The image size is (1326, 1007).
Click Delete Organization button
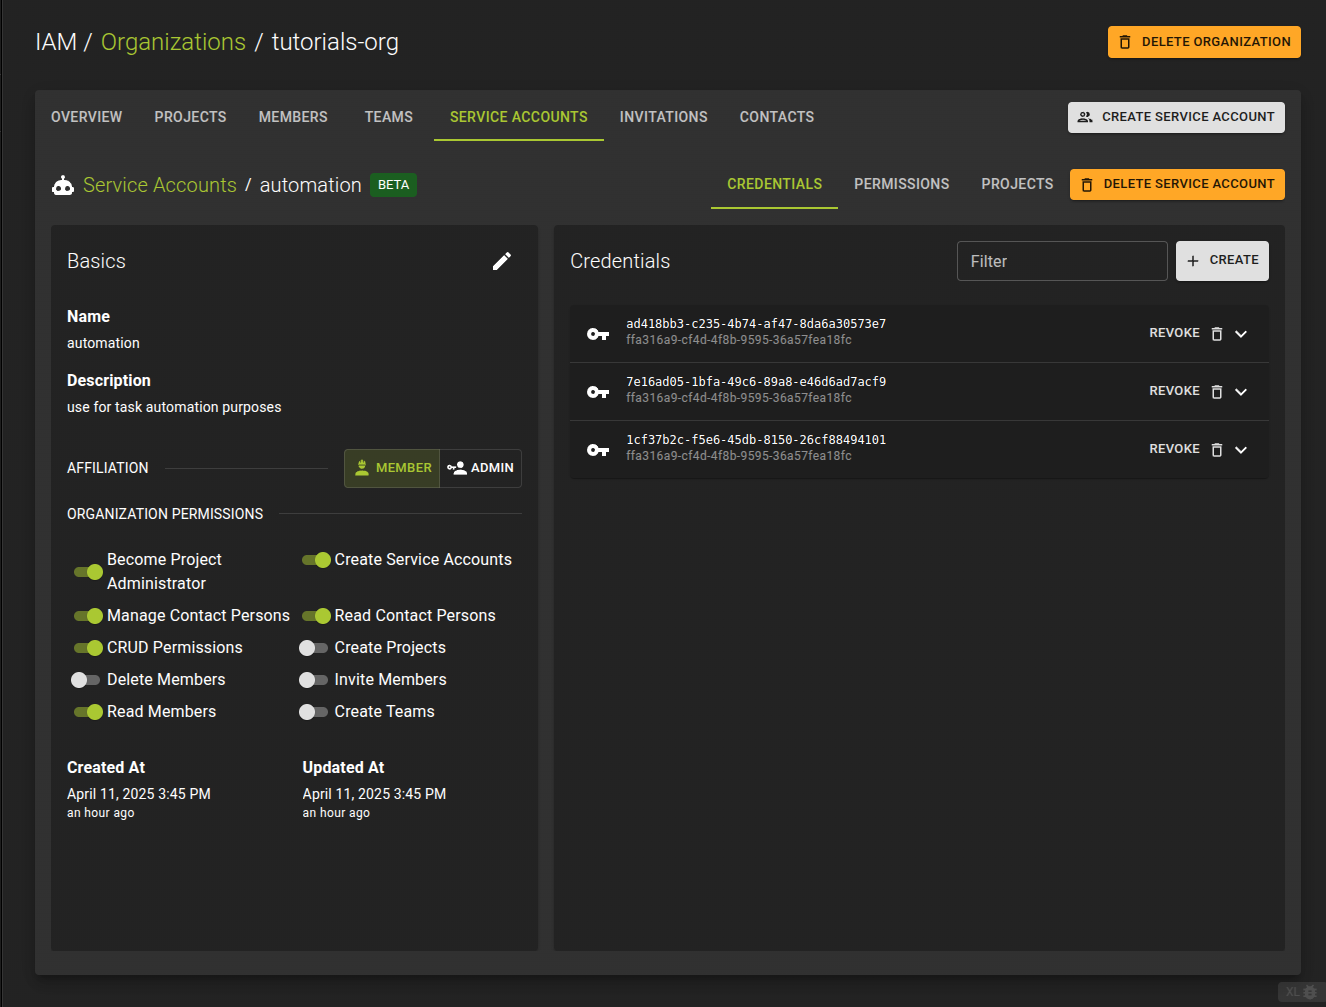(1204, 42)
